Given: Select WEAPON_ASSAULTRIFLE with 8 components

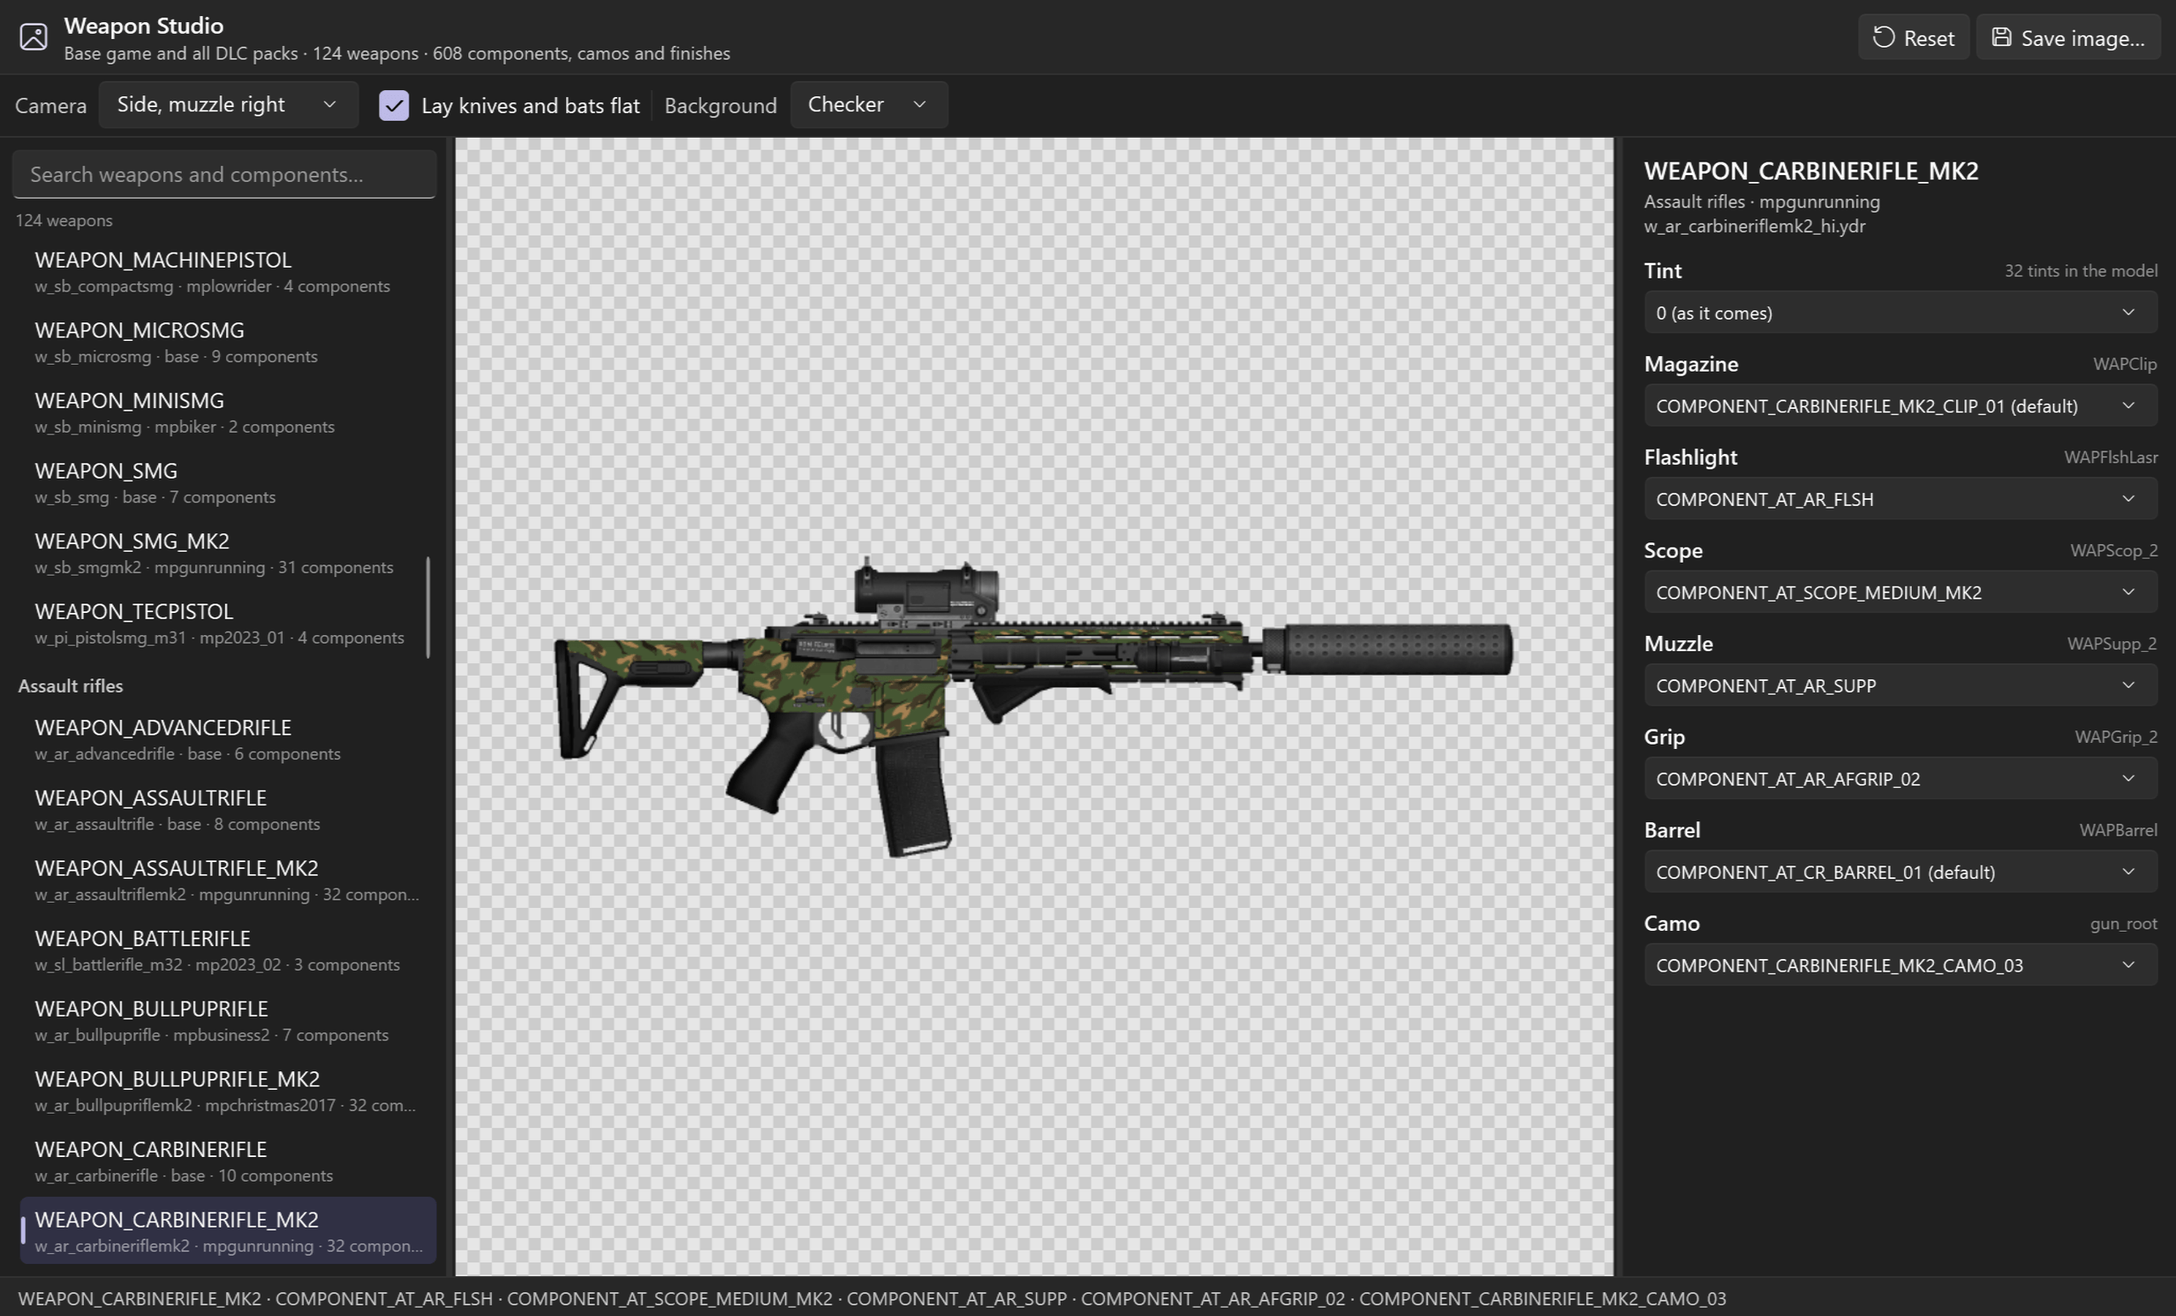Looking at the screenshot, I should pyautogui.click(x=228, y=810).
